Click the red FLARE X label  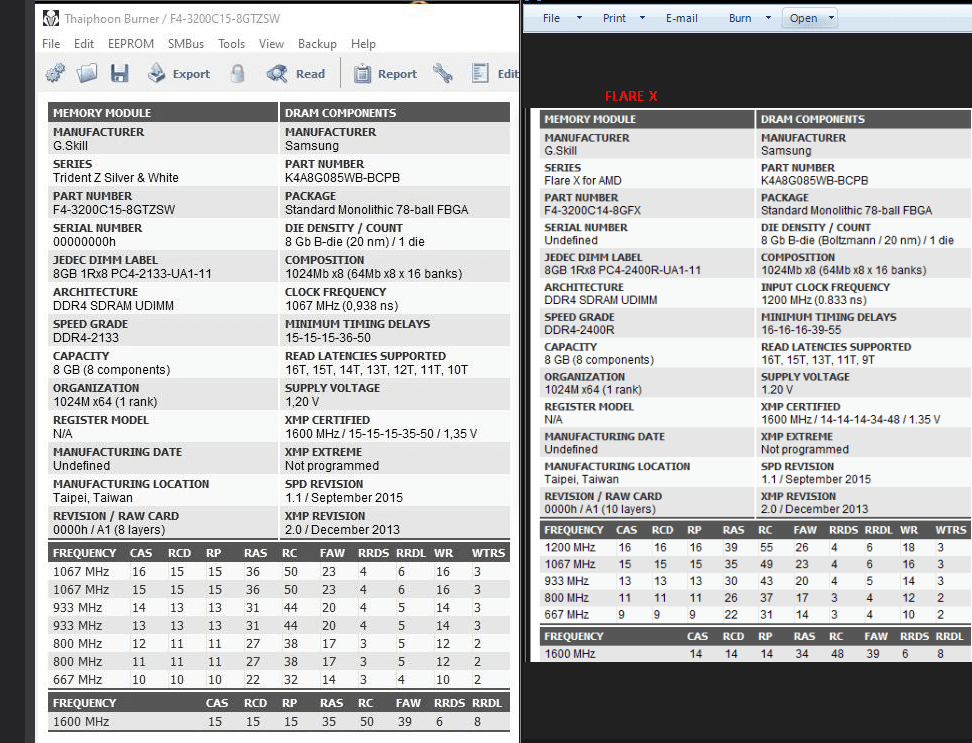point(631,96)
